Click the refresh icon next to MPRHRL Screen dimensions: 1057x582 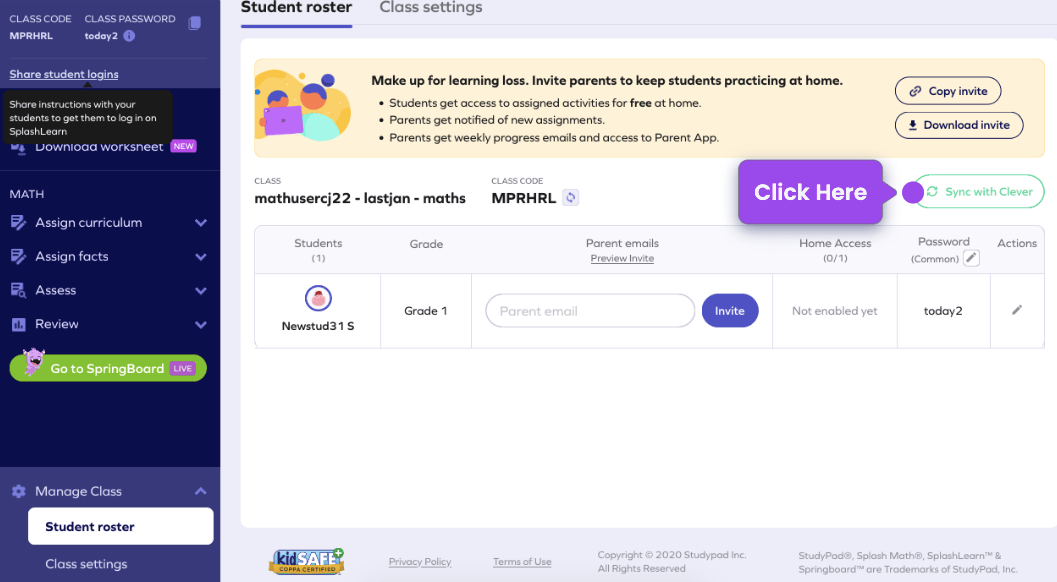click(570, 197)
